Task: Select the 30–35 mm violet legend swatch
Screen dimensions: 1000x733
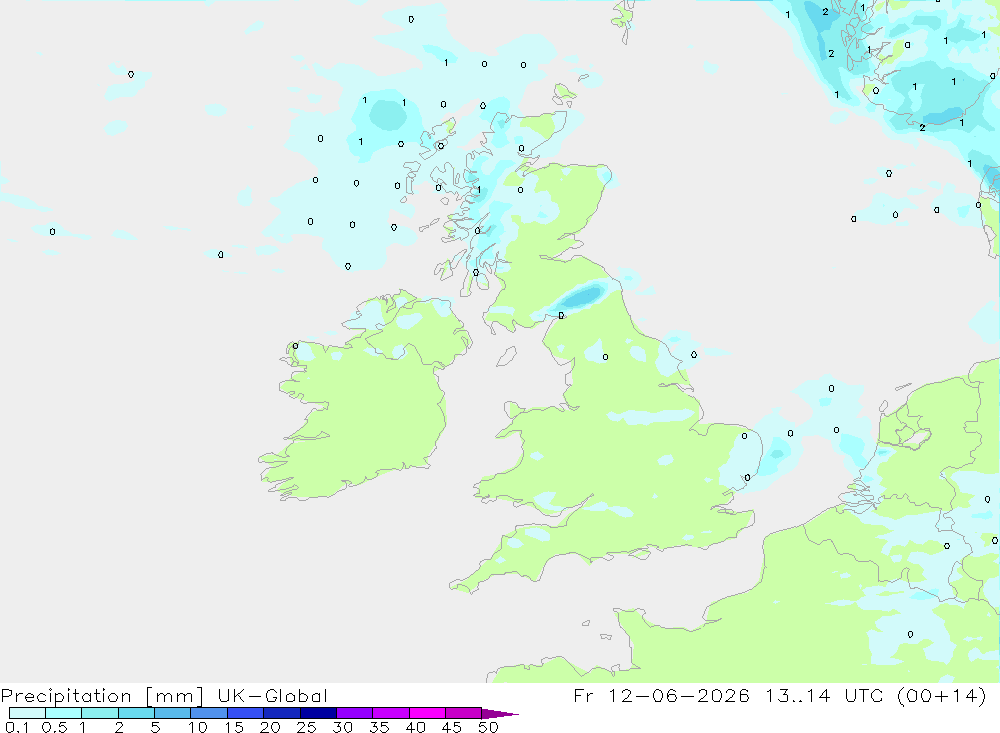Action: [355, 713]
